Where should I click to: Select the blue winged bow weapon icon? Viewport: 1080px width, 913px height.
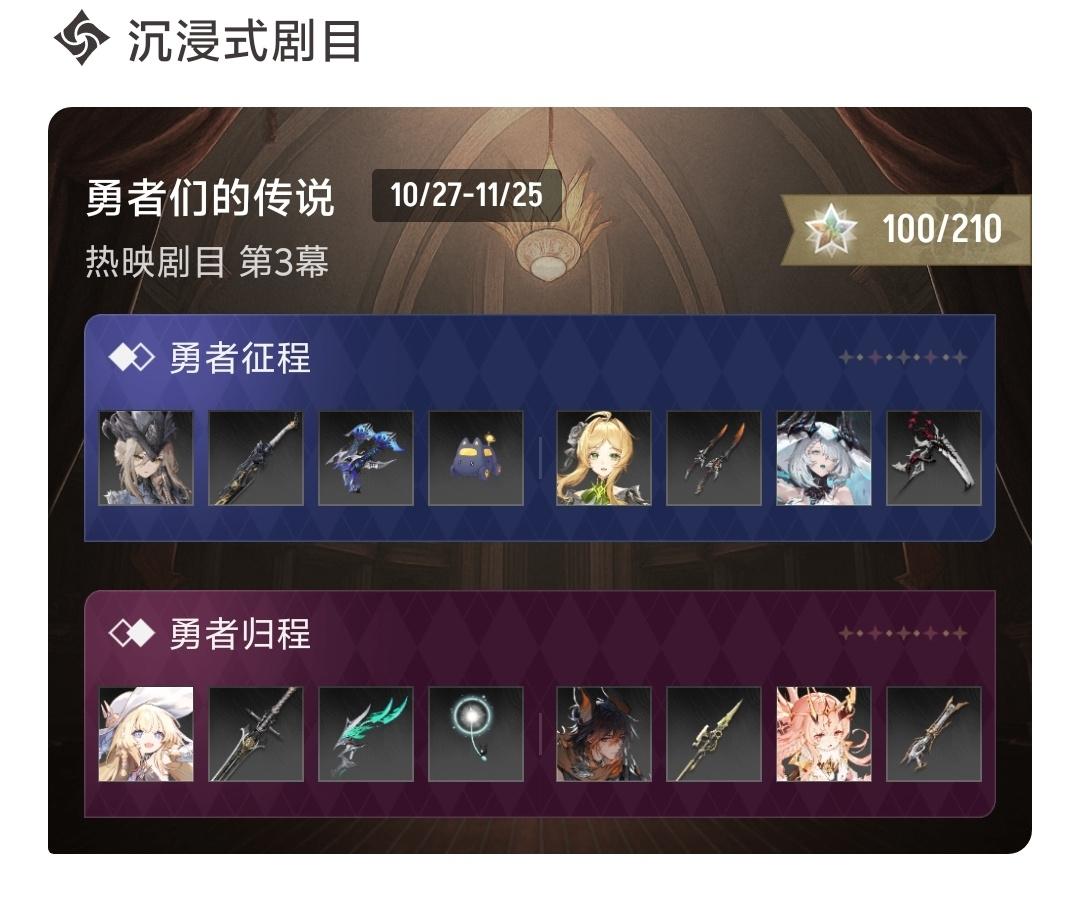coord(366,459)
